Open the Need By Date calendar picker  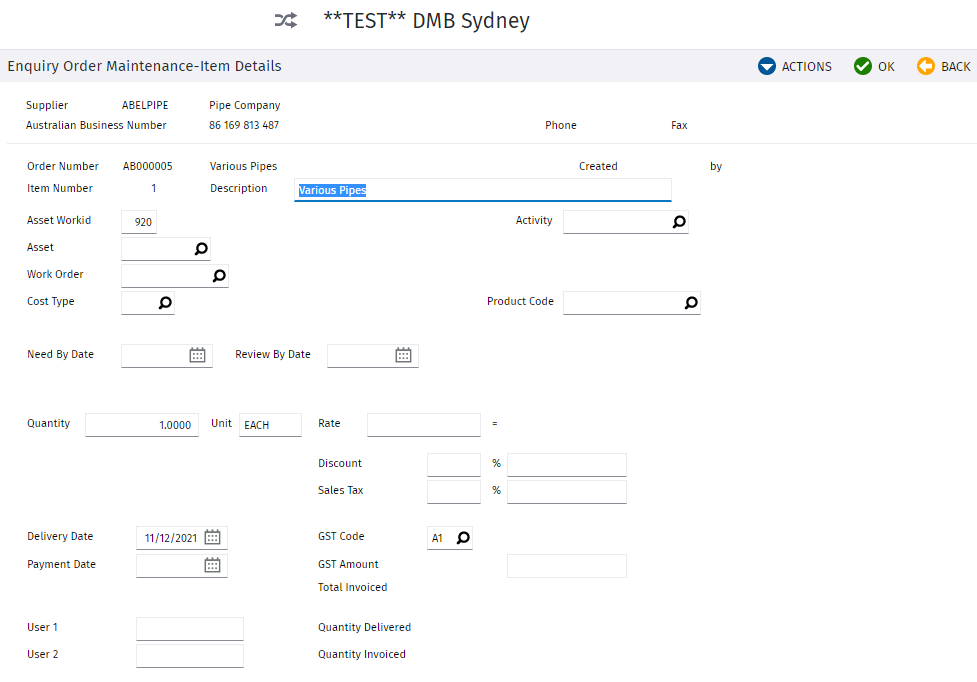point(198,356)
